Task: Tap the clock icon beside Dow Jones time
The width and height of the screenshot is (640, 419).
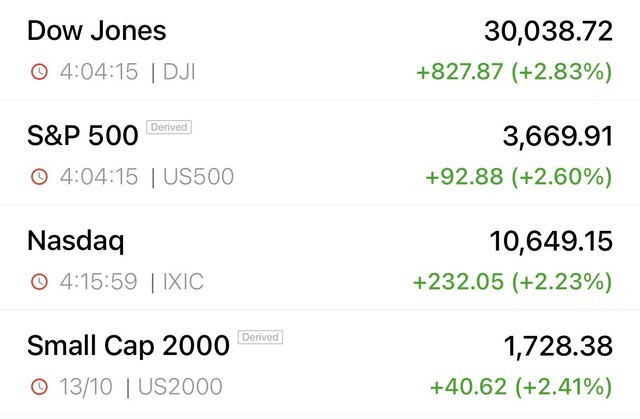Action: tap(40, 72)
